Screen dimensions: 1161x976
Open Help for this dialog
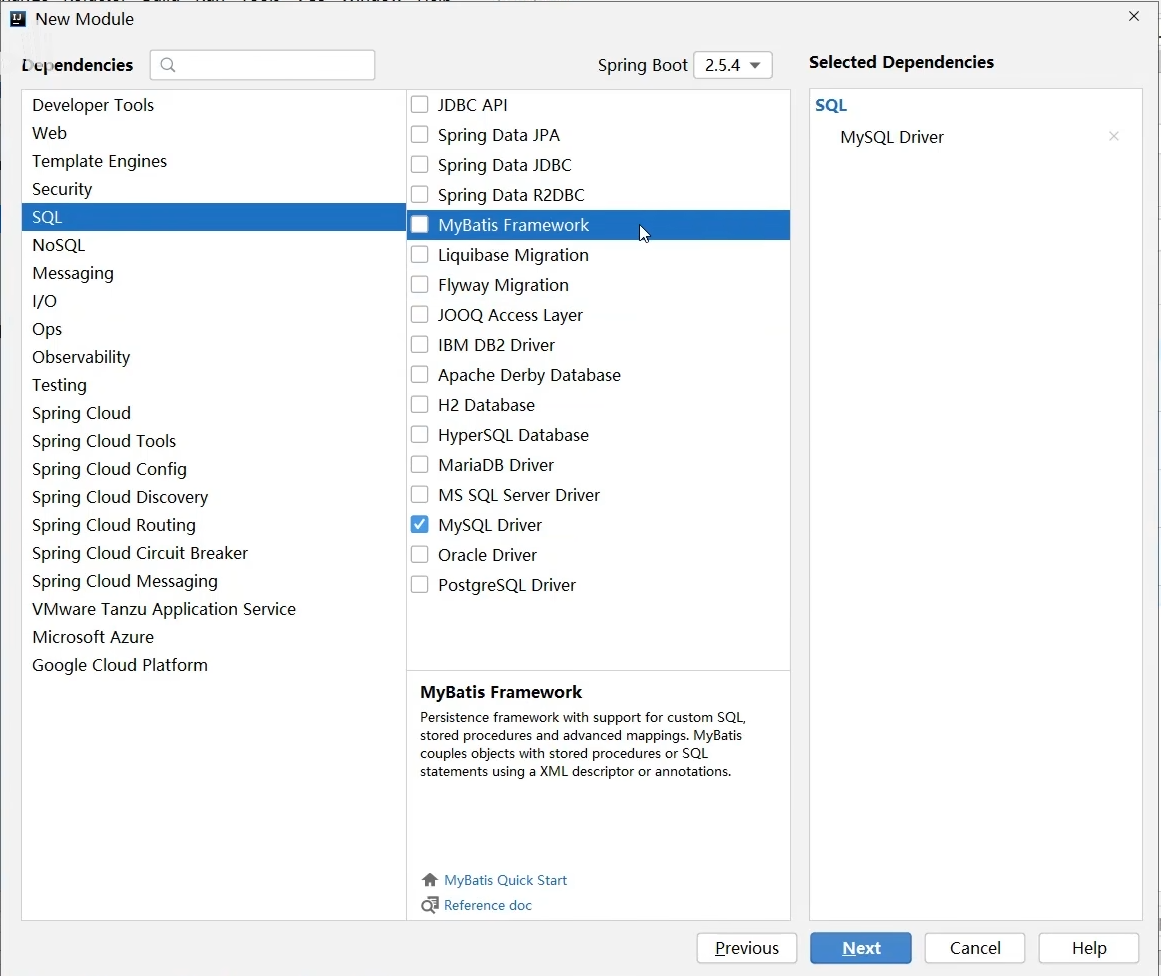click(1088, 948)
